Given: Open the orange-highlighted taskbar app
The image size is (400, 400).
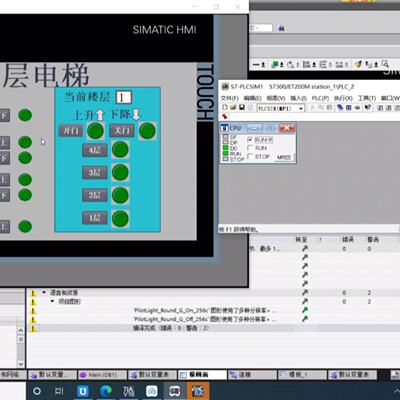Looking at the screenshot, I should tap(198, 391).
